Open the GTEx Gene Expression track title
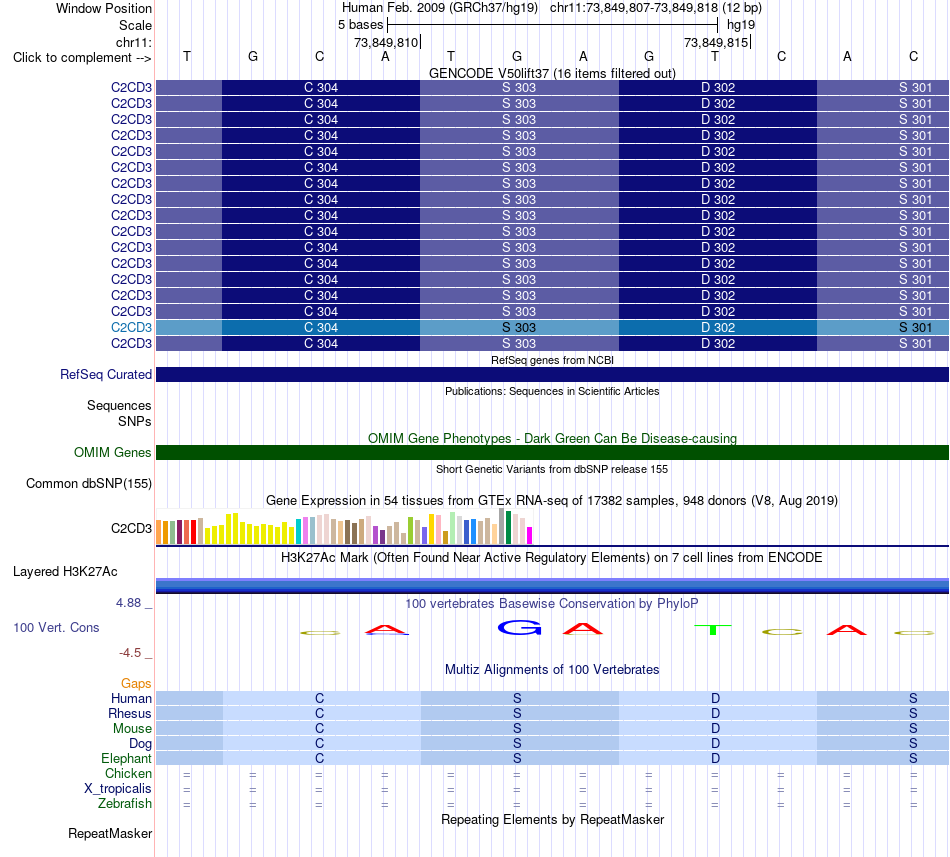 [552, 501]
